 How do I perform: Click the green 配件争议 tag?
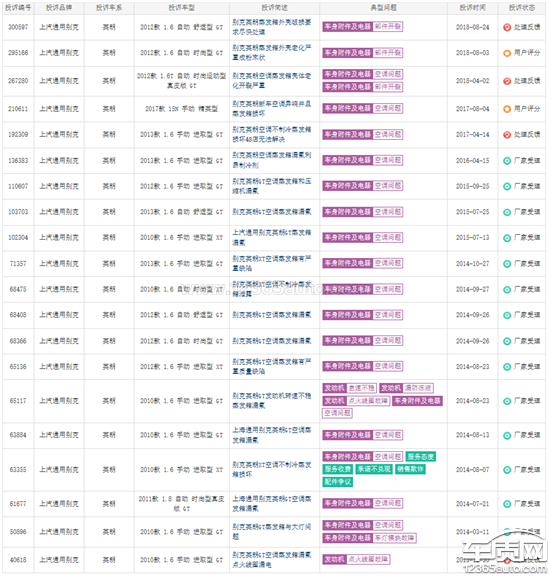[x=338, y=482]
